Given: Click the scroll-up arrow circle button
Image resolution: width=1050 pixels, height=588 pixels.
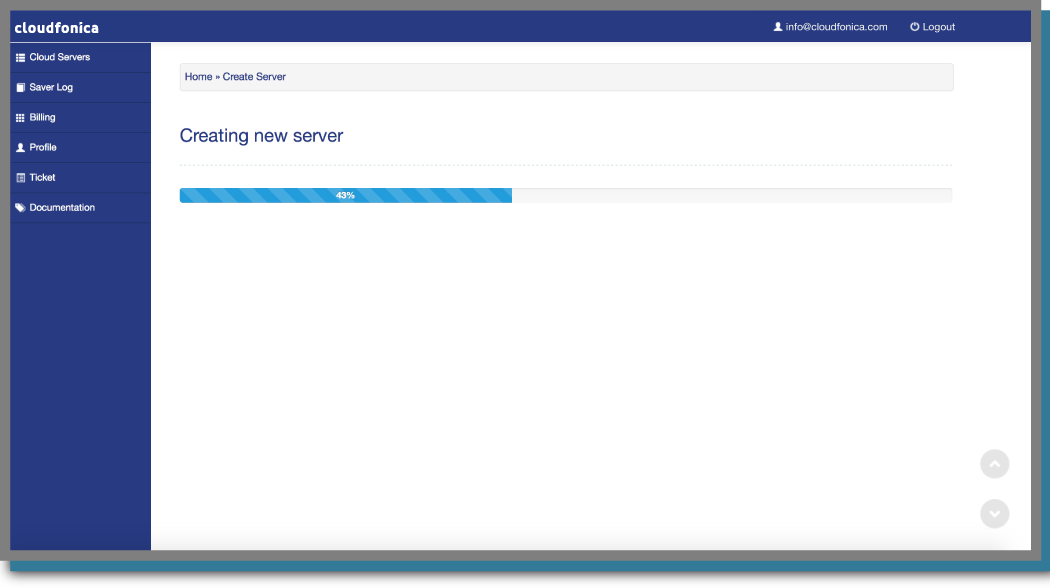Looking at the screenshot, I should click(x=994, y=464).
